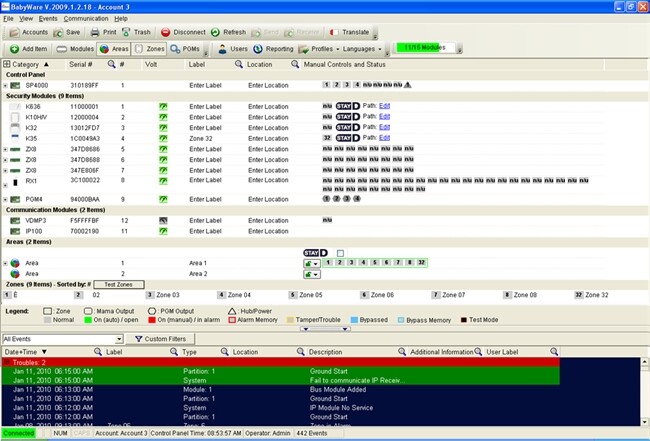Screen dimensions: 650x441
Task: Click the Refresh toolbar icon
Action: pos(229,32)
